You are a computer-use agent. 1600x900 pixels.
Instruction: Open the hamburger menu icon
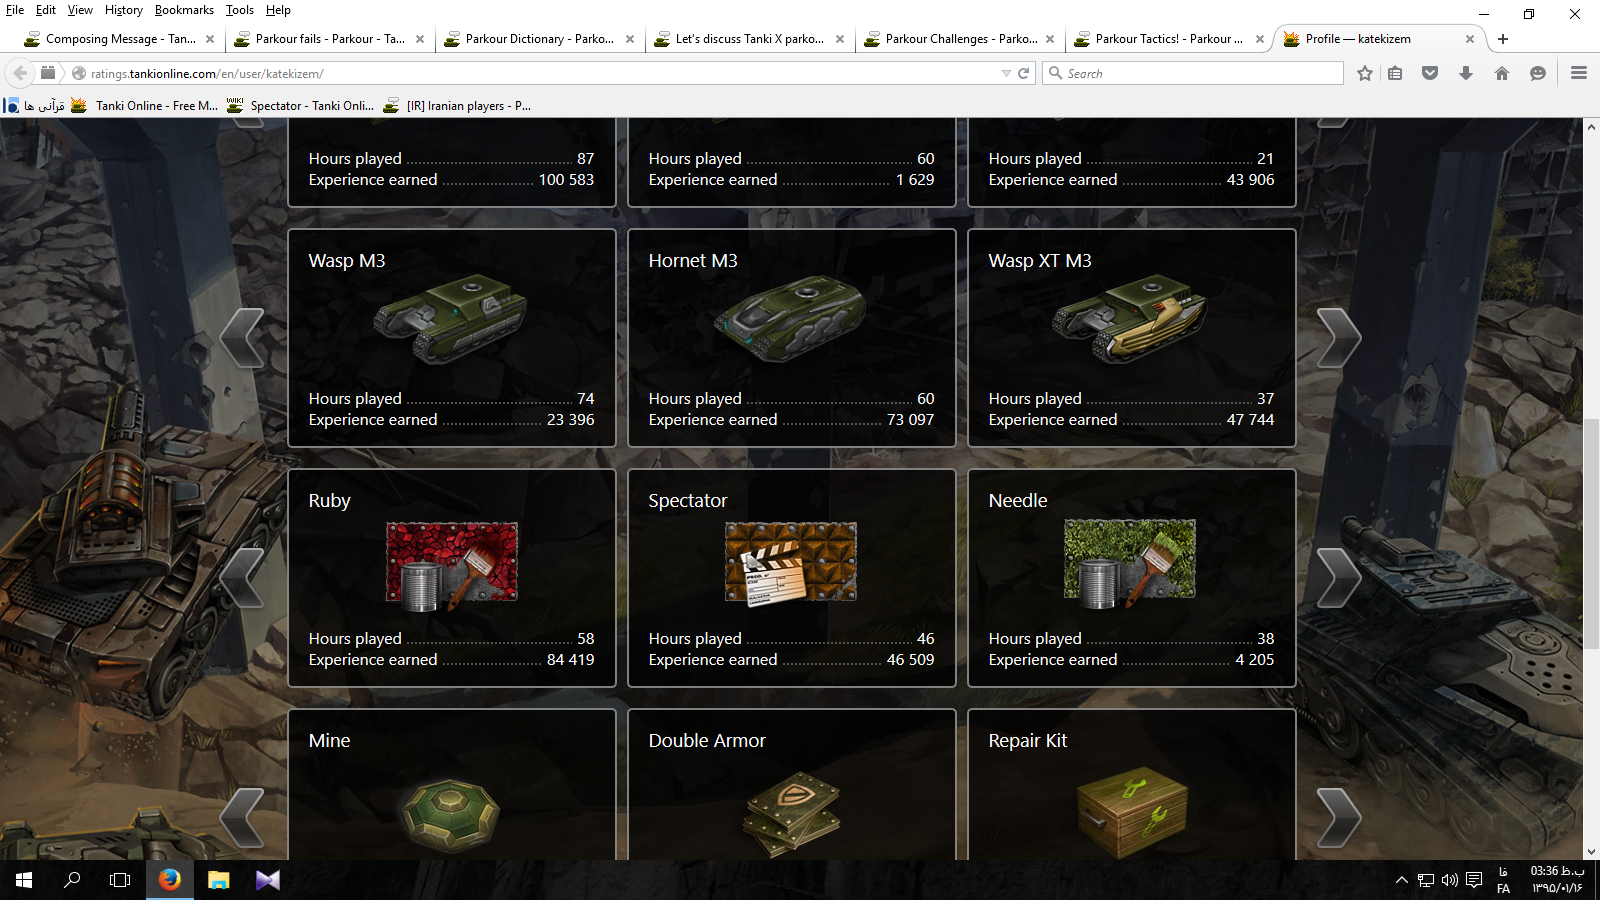click(x=1579, y=73)
